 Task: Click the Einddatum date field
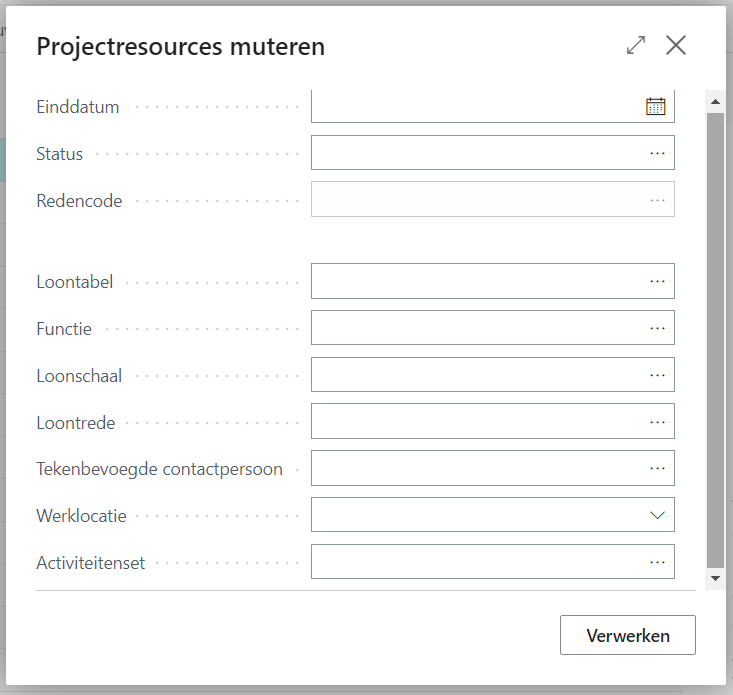coord(475,106)
